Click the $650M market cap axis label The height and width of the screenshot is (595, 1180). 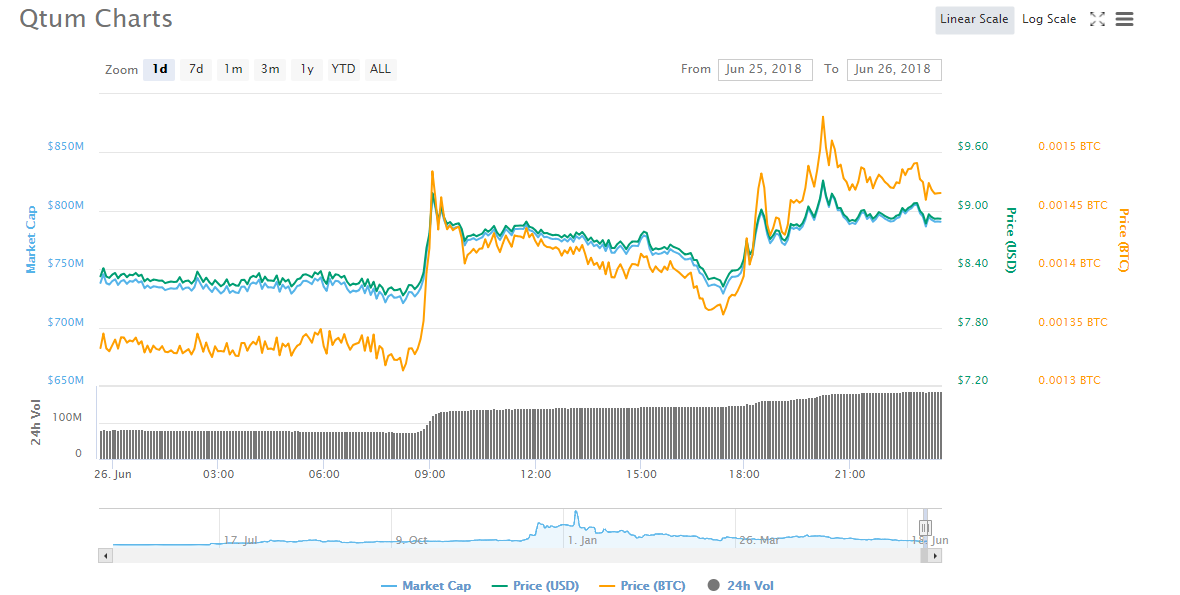click(x=65, y=381)
